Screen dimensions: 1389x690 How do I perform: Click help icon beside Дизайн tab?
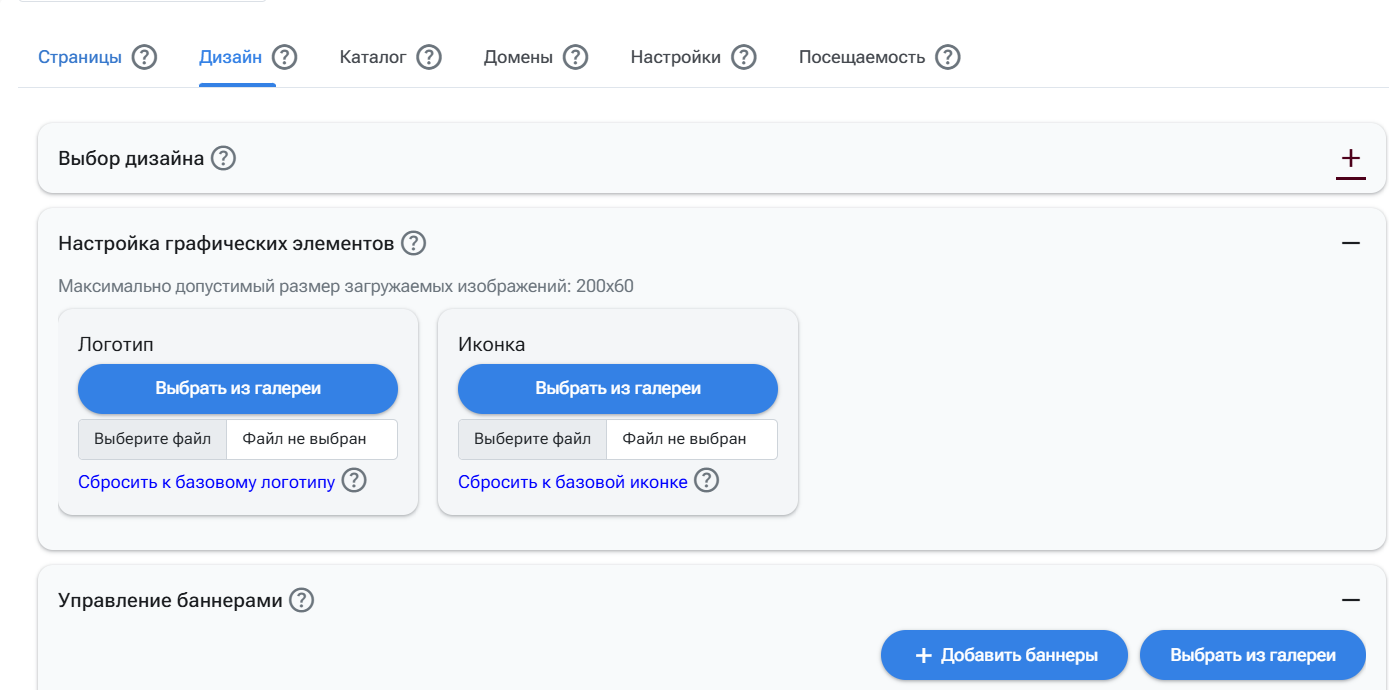tap(285, 57)
